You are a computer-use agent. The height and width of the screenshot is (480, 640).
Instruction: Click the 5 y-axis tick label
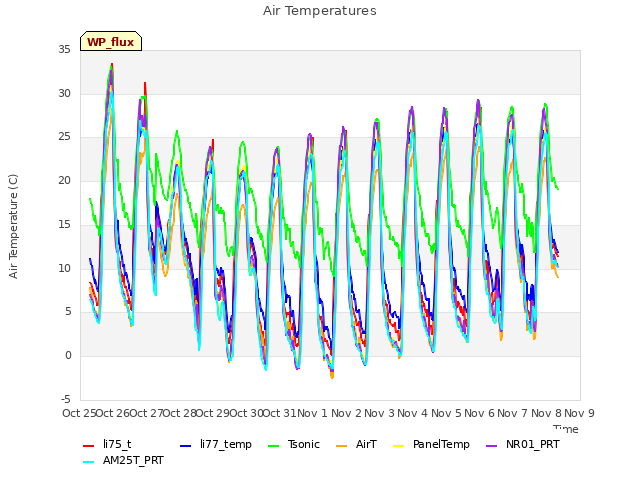tap(68, 312)
